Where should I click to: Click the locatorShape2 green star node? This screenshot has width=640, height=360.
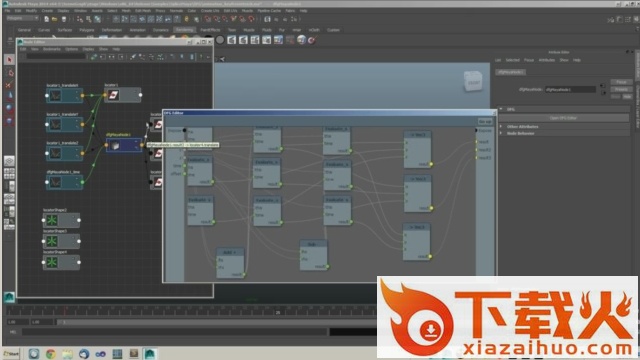tap(61, 220)
